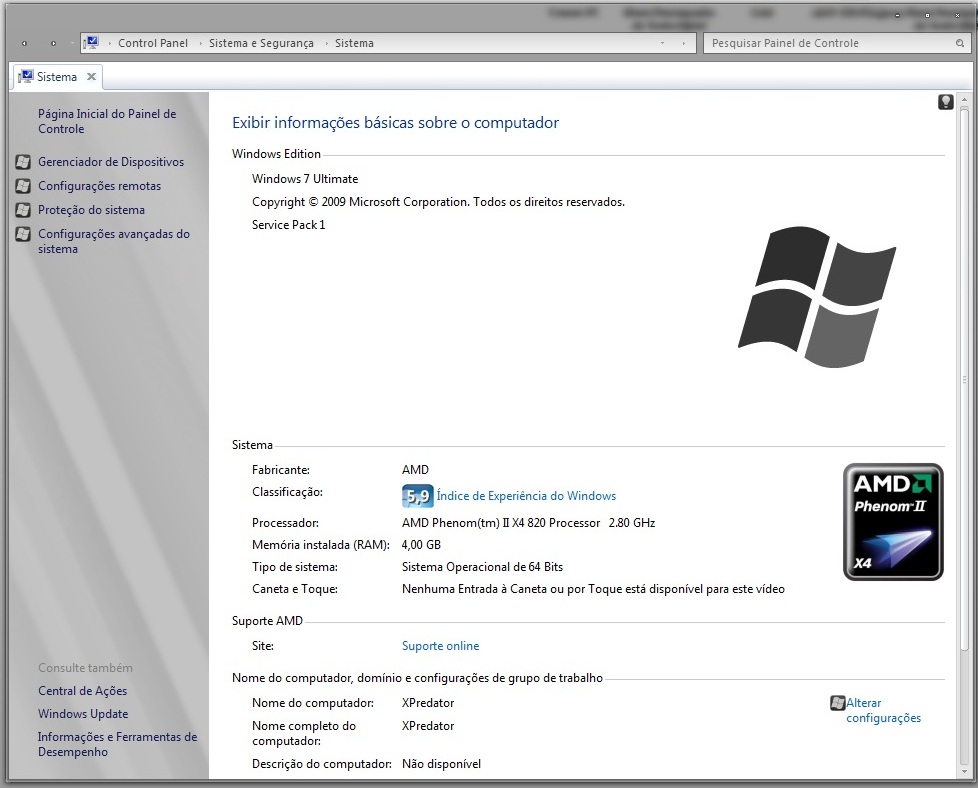
Task: Click Alterar configurações link
Action: point(882,710)
